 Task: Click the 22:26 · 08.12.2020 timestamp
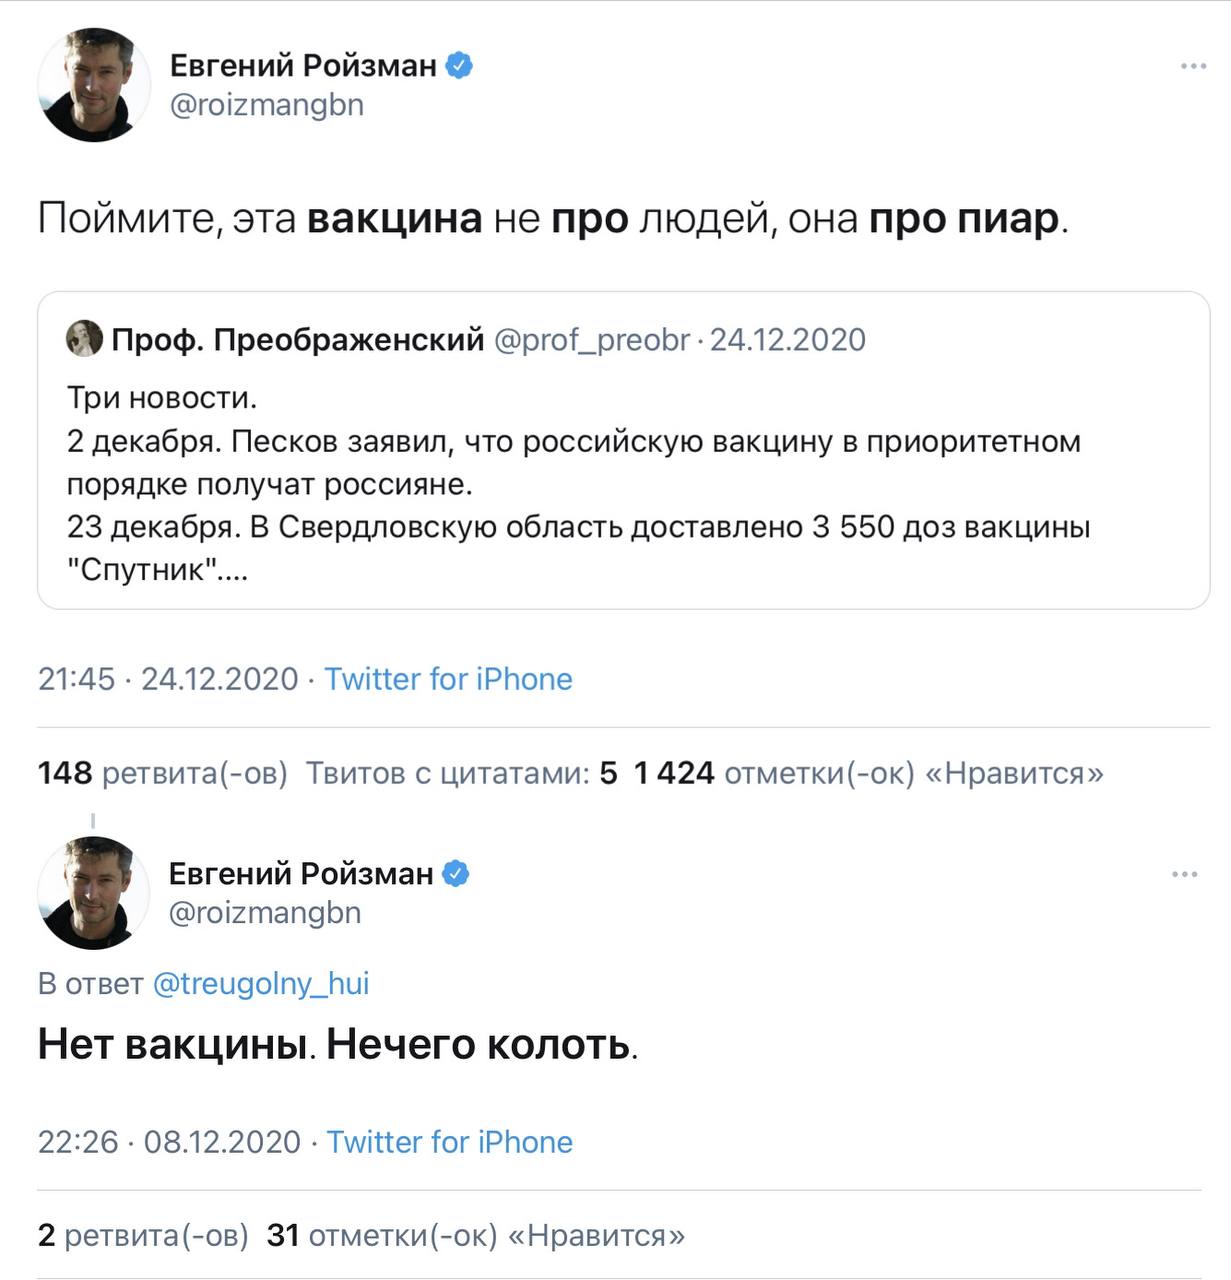(x=169, y=1142)
